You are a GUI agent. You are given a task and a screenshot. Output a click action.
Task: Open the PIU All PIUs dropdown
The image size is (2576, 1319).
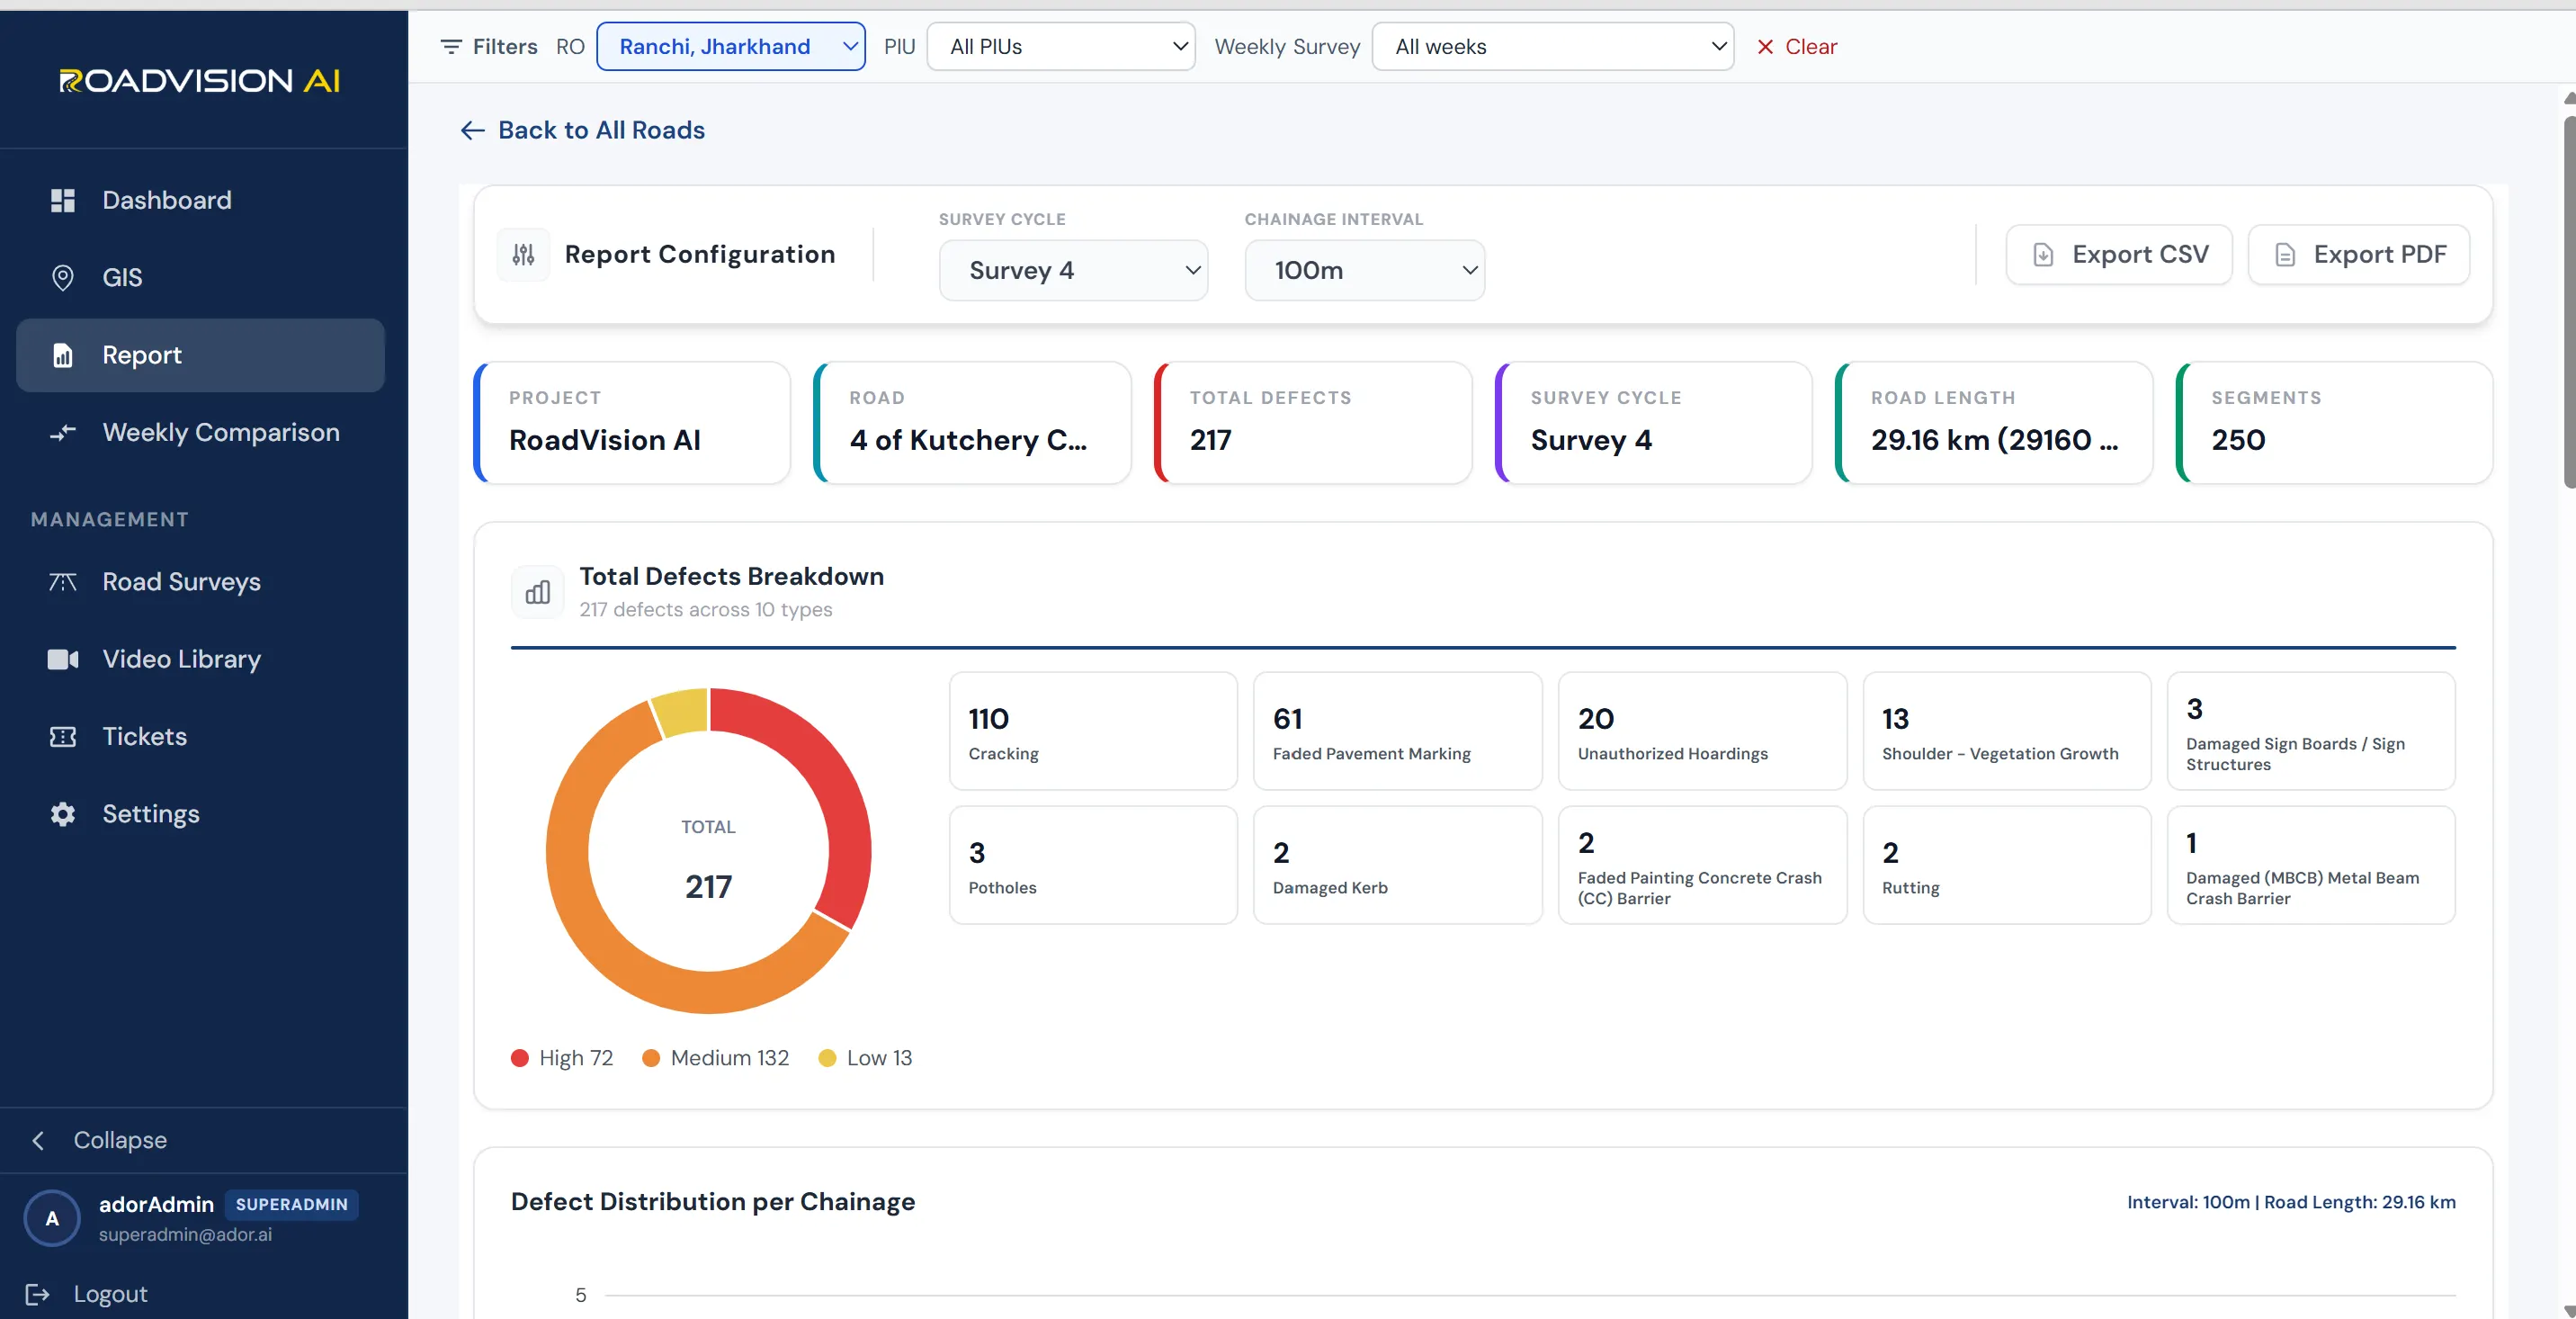click(1062, 46)
